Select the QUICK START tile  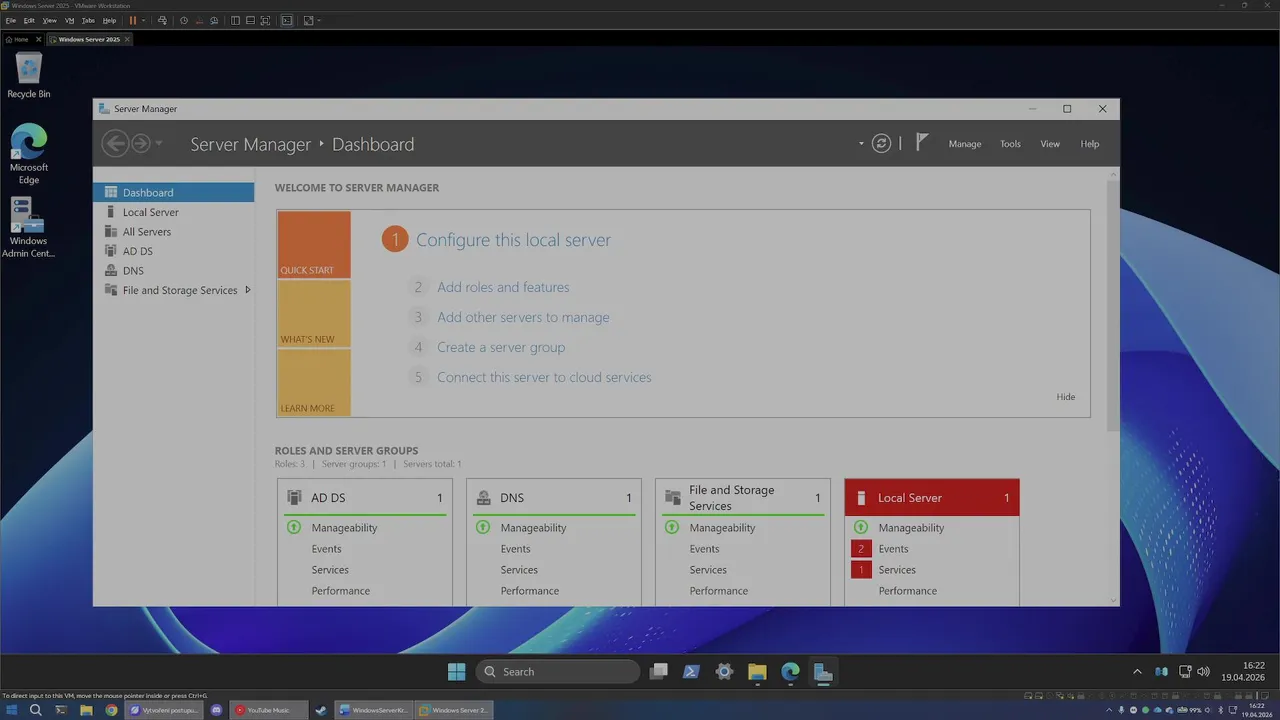(314, 244)
